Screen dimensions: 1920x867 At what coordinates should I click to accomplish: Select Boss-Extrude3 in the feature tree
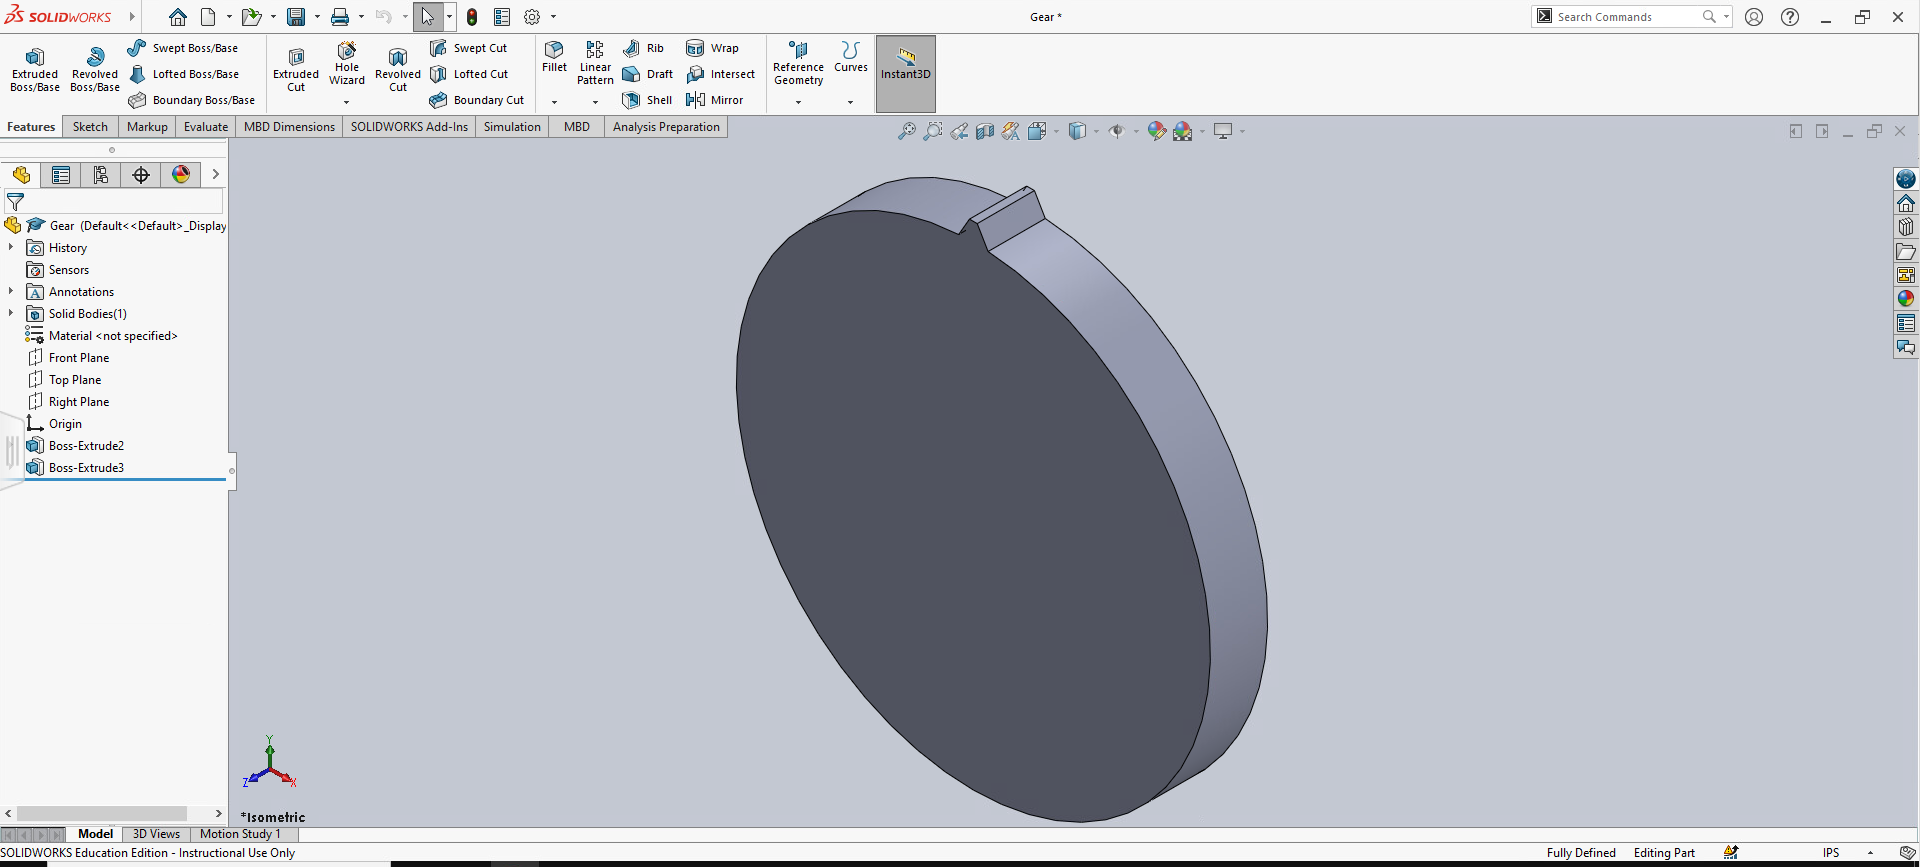click(86, 467)
